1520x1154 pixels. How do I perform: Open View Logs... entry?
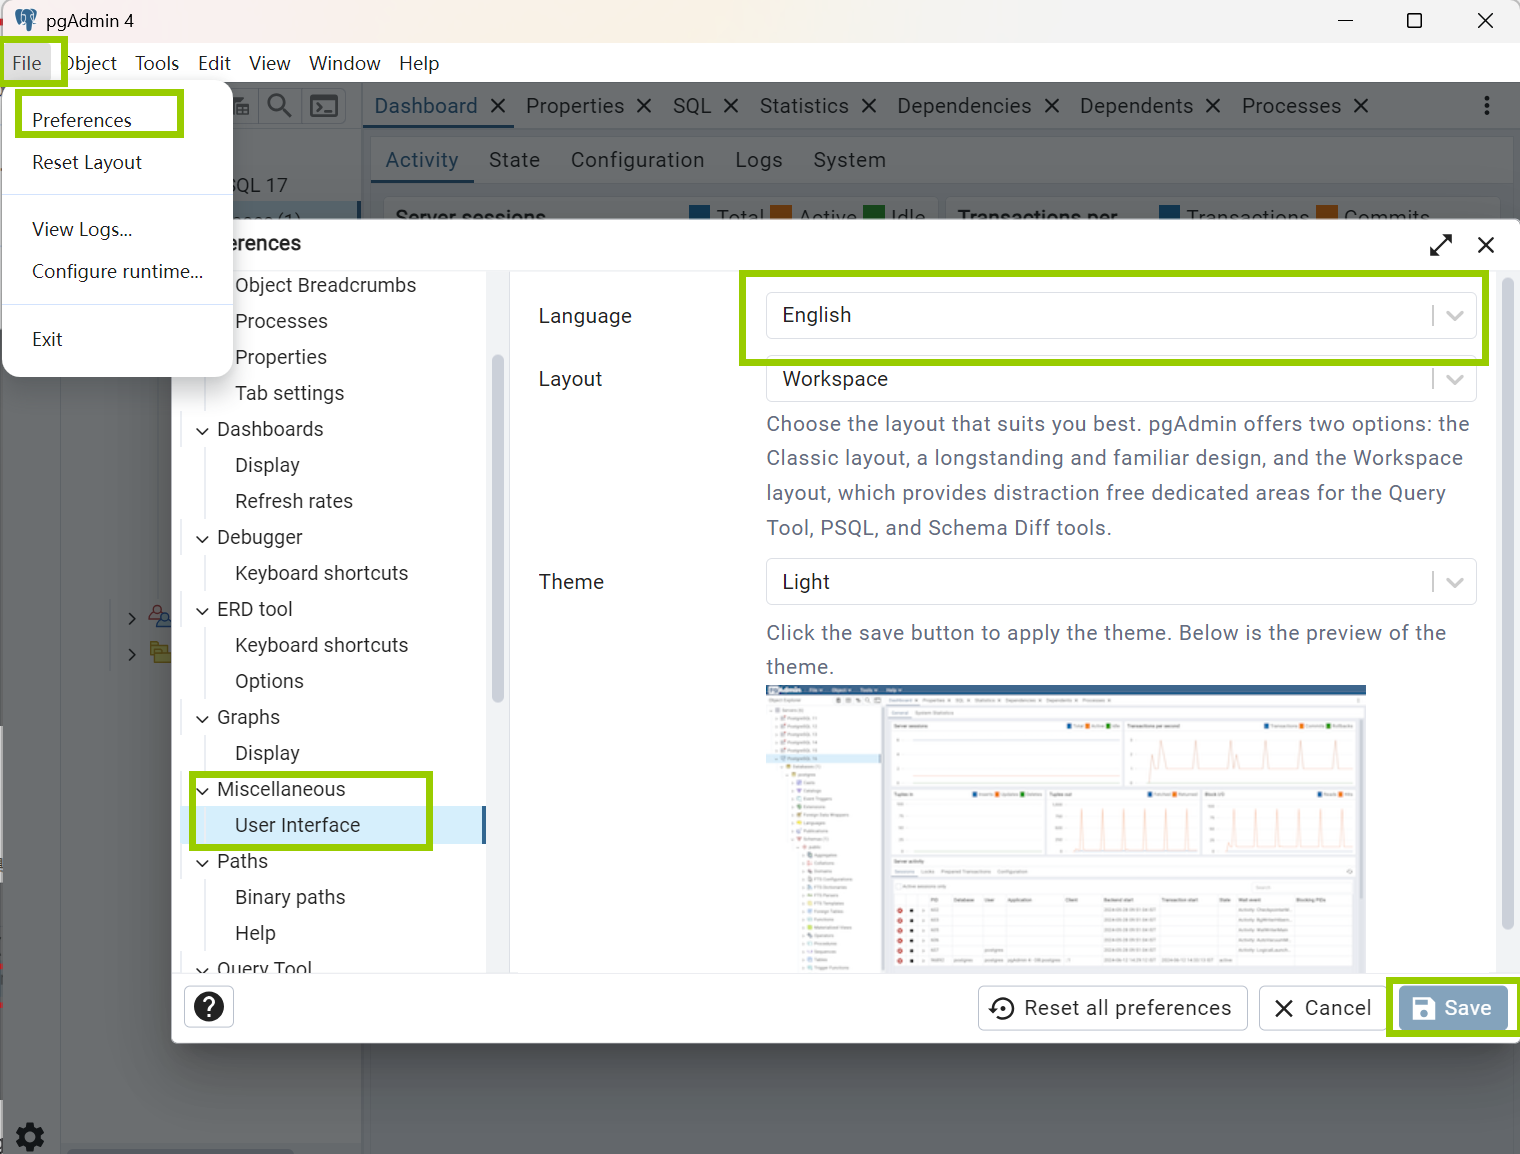[82, 229]
